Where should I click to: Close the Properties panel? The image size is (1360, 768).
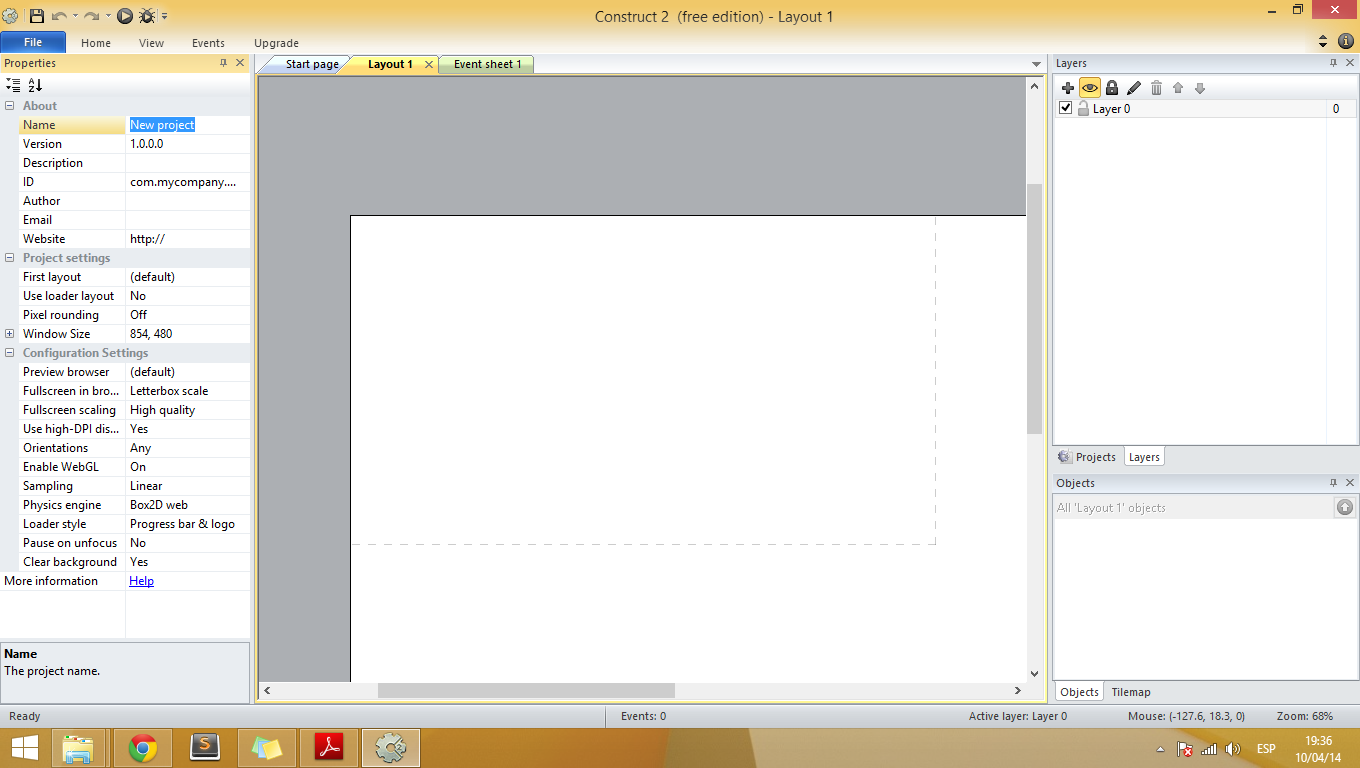click(x=240, y=63)
